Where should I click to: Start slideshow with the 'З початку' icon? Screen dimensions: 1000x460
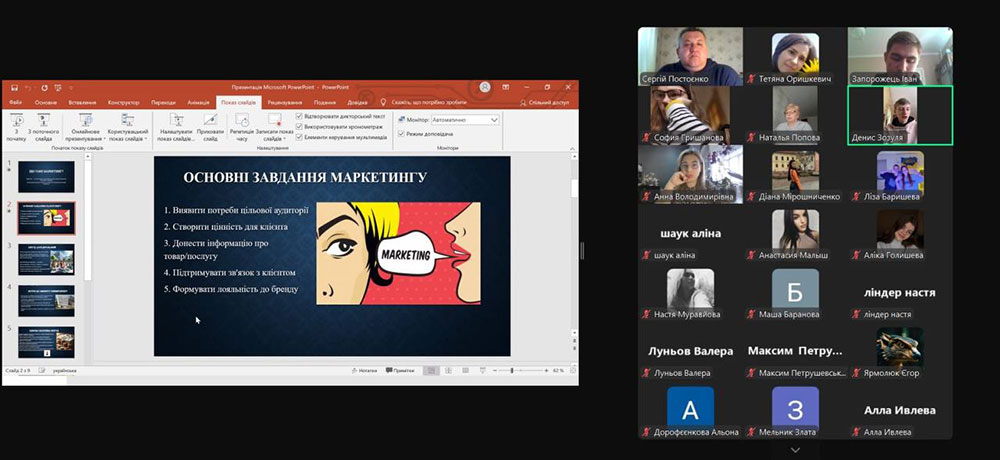pos(17,124)
